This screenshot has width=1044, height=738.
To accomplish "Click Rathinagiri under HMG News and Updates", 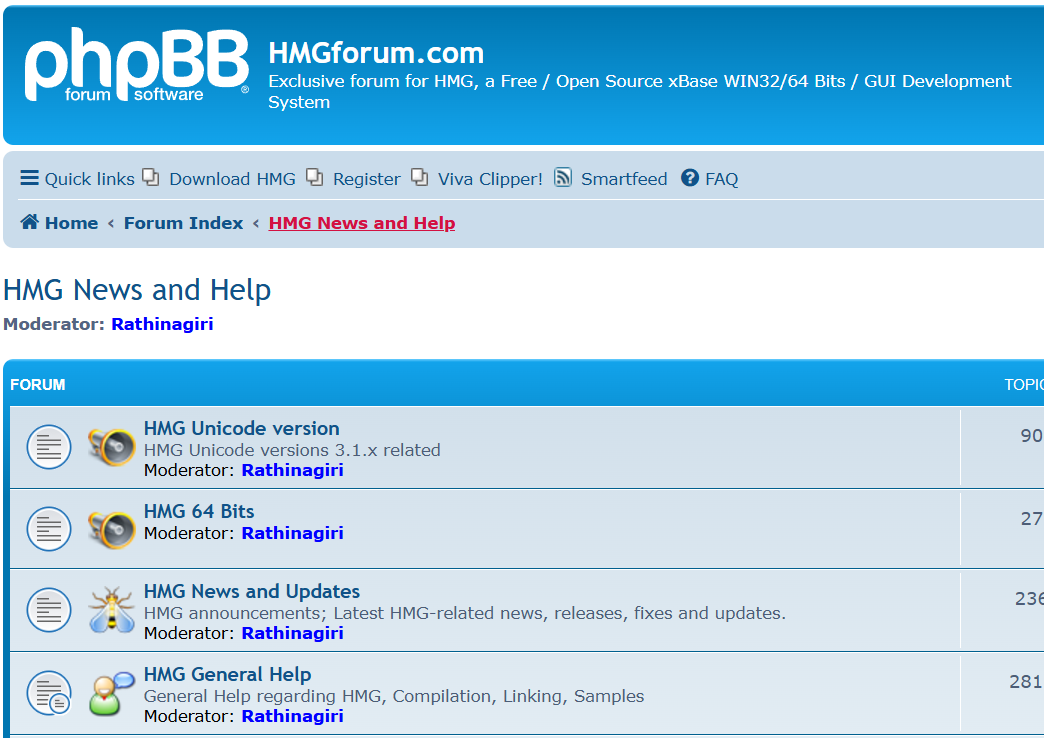I will 292,633.
